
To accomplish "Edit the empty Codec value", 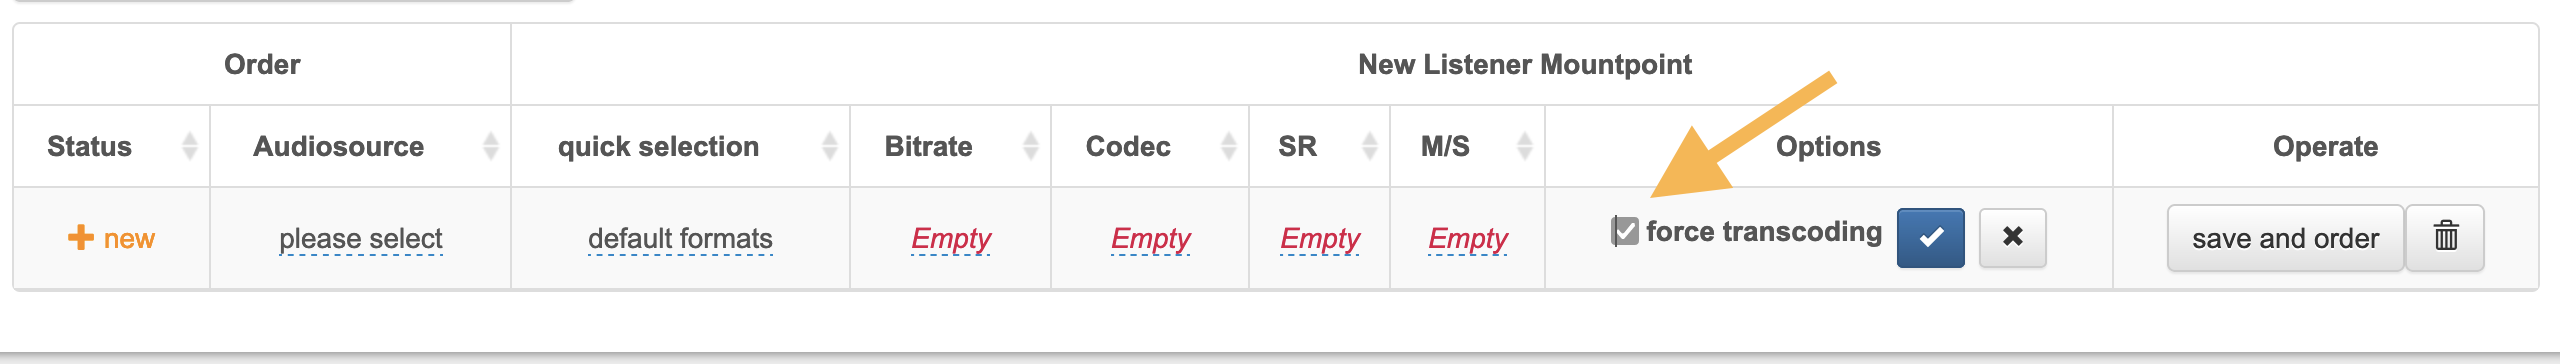I will coord(1151,239).
